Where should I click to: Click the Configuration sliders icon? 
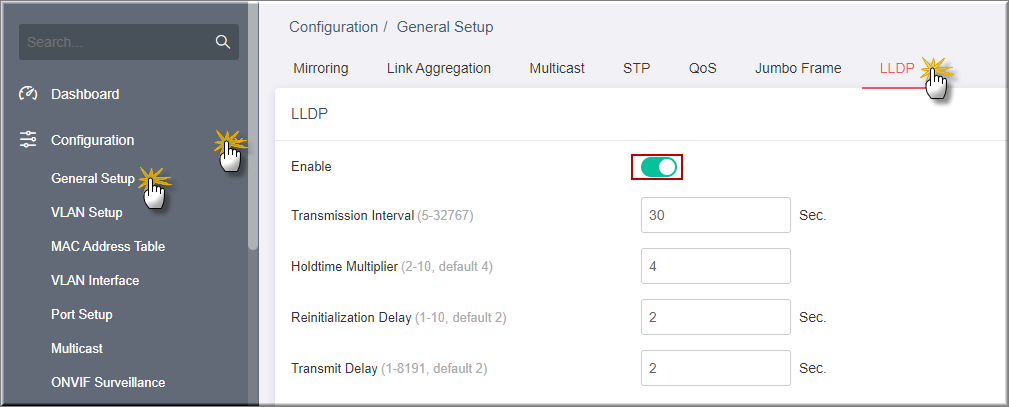tap(28, 140)
